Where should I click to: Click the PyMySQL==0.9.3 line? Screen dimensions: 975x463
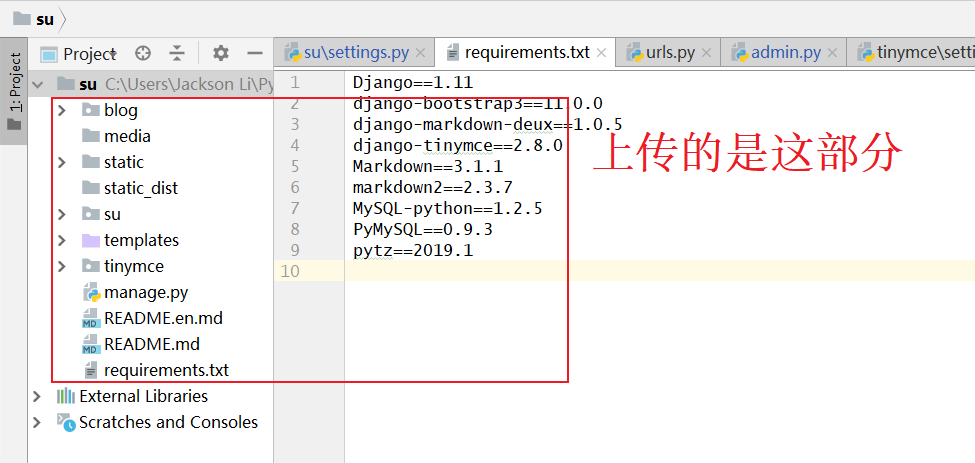(x=423, y=230)
